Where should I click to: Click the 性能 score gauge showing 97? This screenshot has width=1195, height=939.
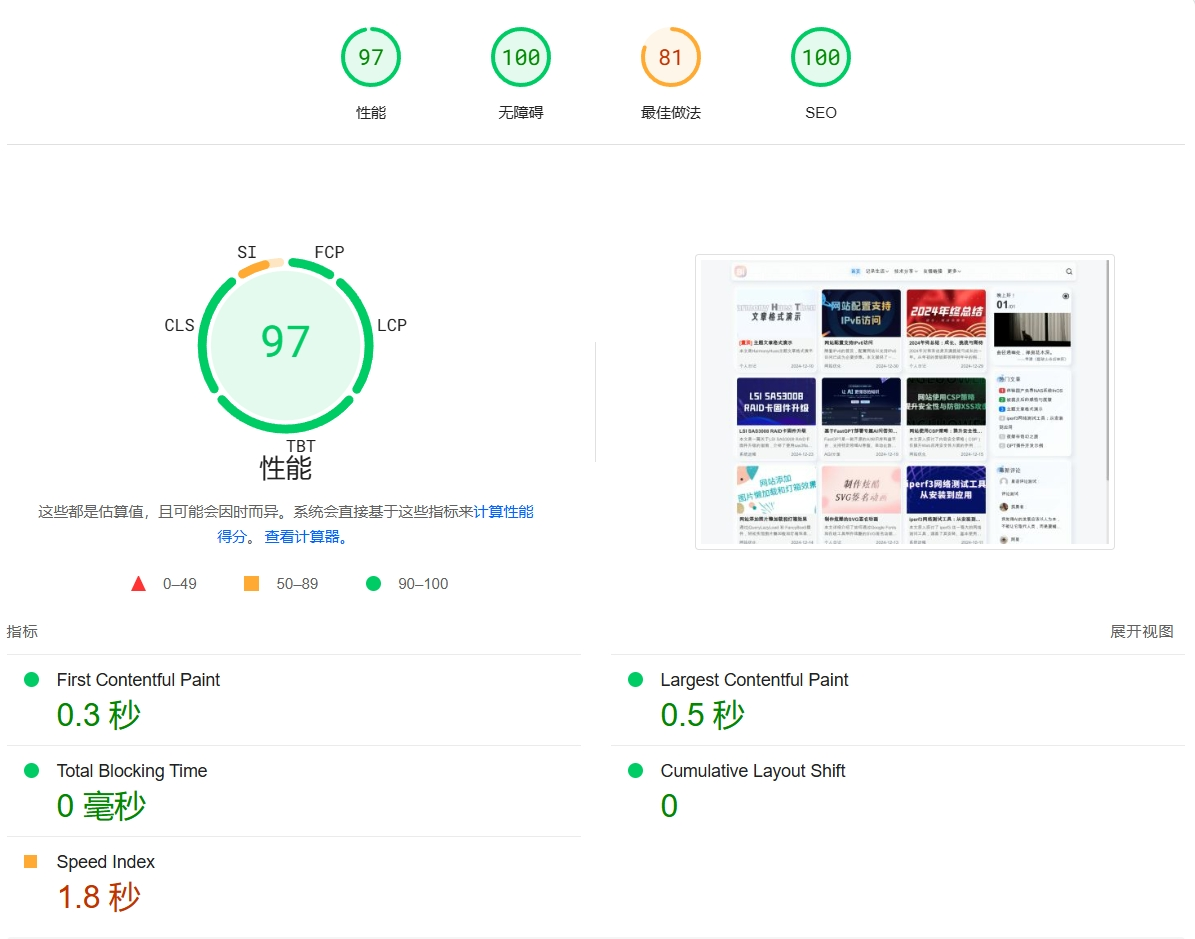point(370,57)
